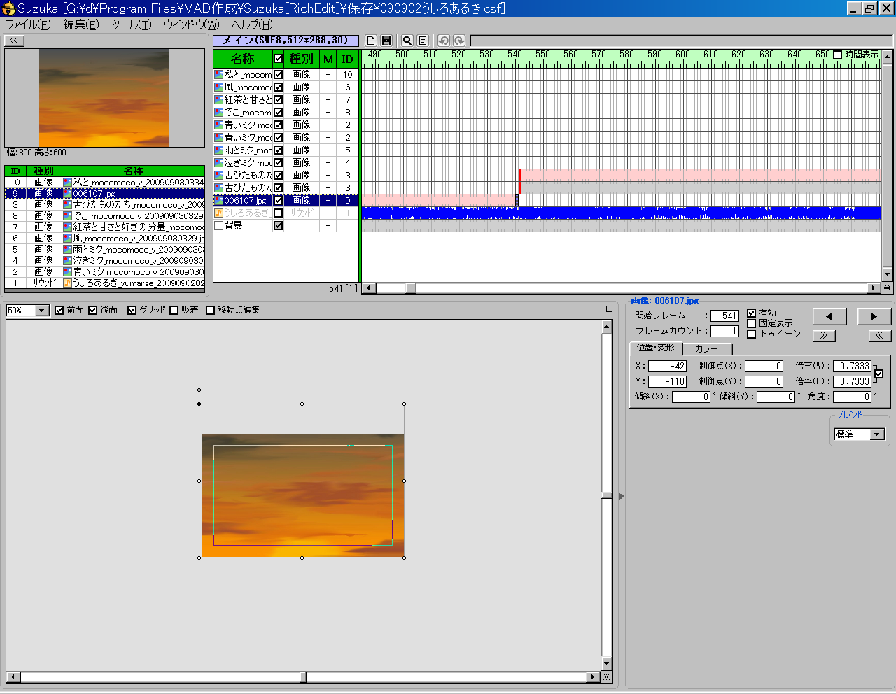Viewport: 896px width, 694px height.
Task: Select resource row '006107.jpg' in the list
Action: (105, 193)
